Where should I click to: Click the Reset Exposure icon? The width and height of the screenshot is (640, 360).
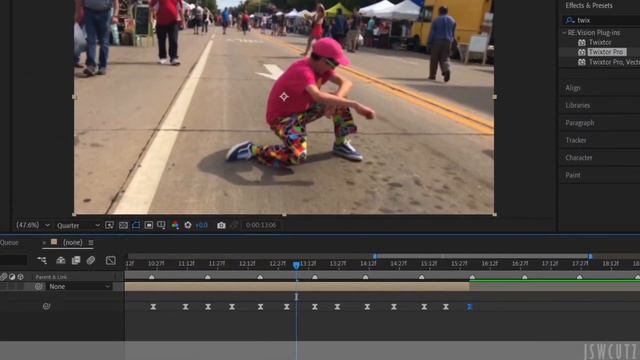point(188,225)
